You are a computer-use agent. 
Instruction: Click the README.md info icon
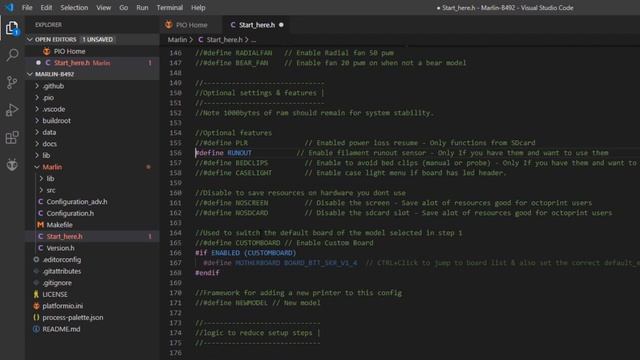(x=36, y=329)
